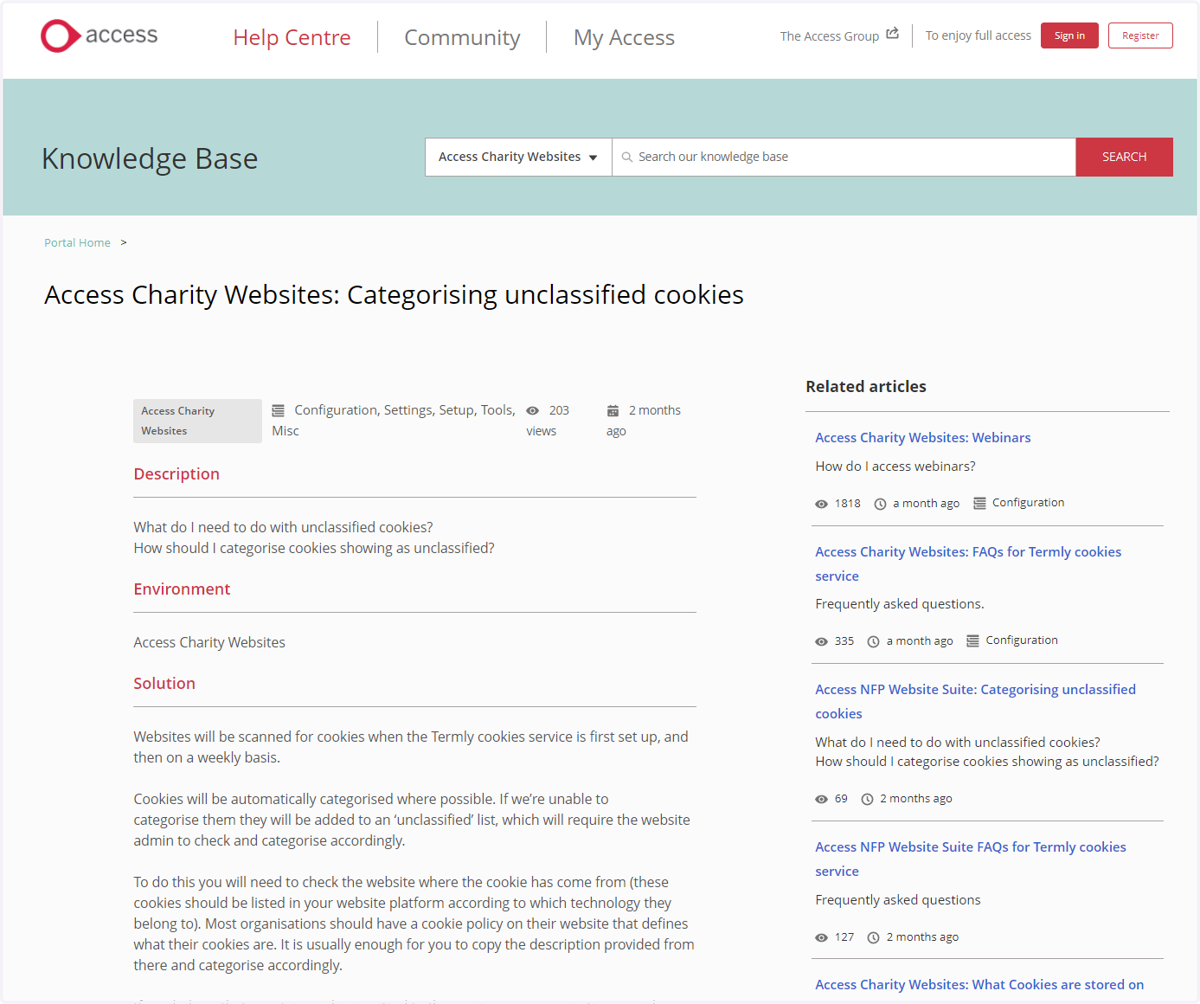Click the Solution section heading
Screen dimensions: 1200x1004
(165, 684)
